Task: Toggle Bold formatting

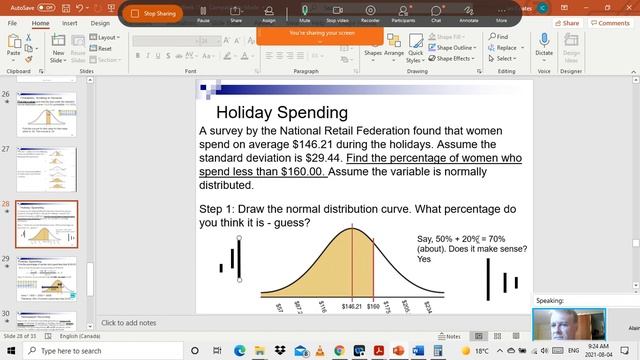Action: 138,56
